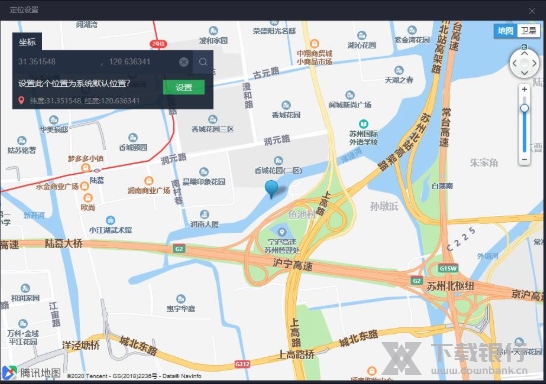Pan the map right with the right arrow
The height and width of the screenshot is (384, 546).
534,63
